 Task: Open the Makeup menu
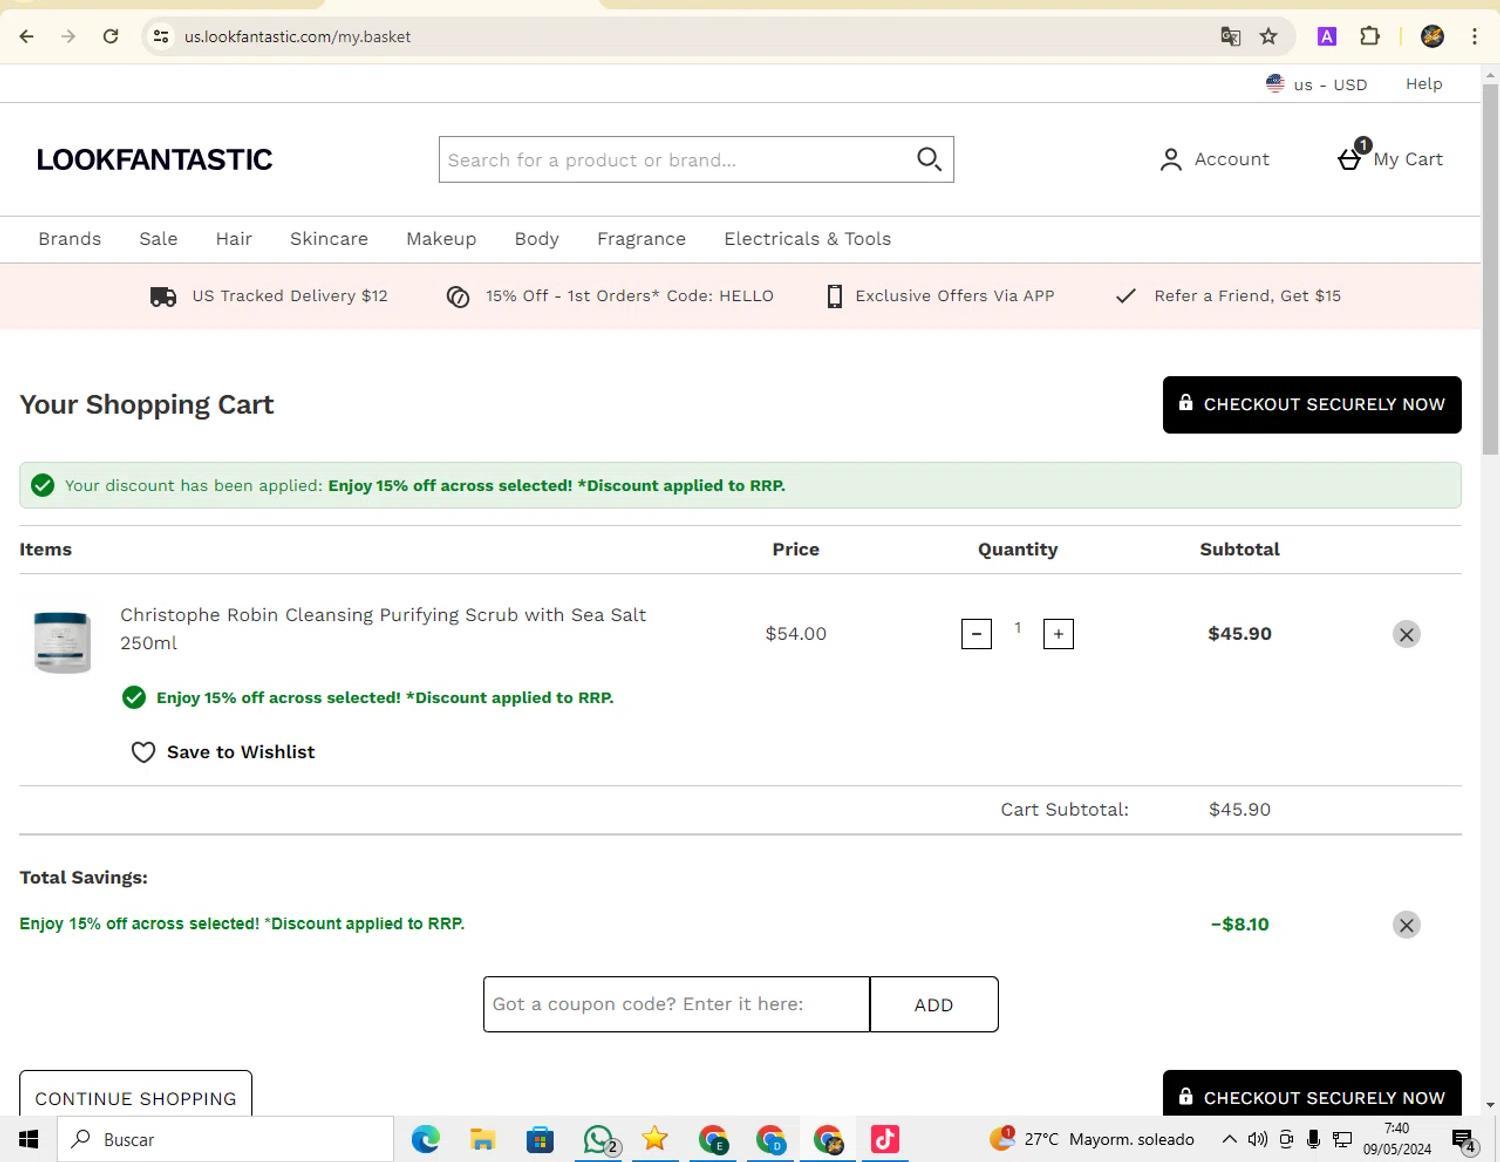441,239
